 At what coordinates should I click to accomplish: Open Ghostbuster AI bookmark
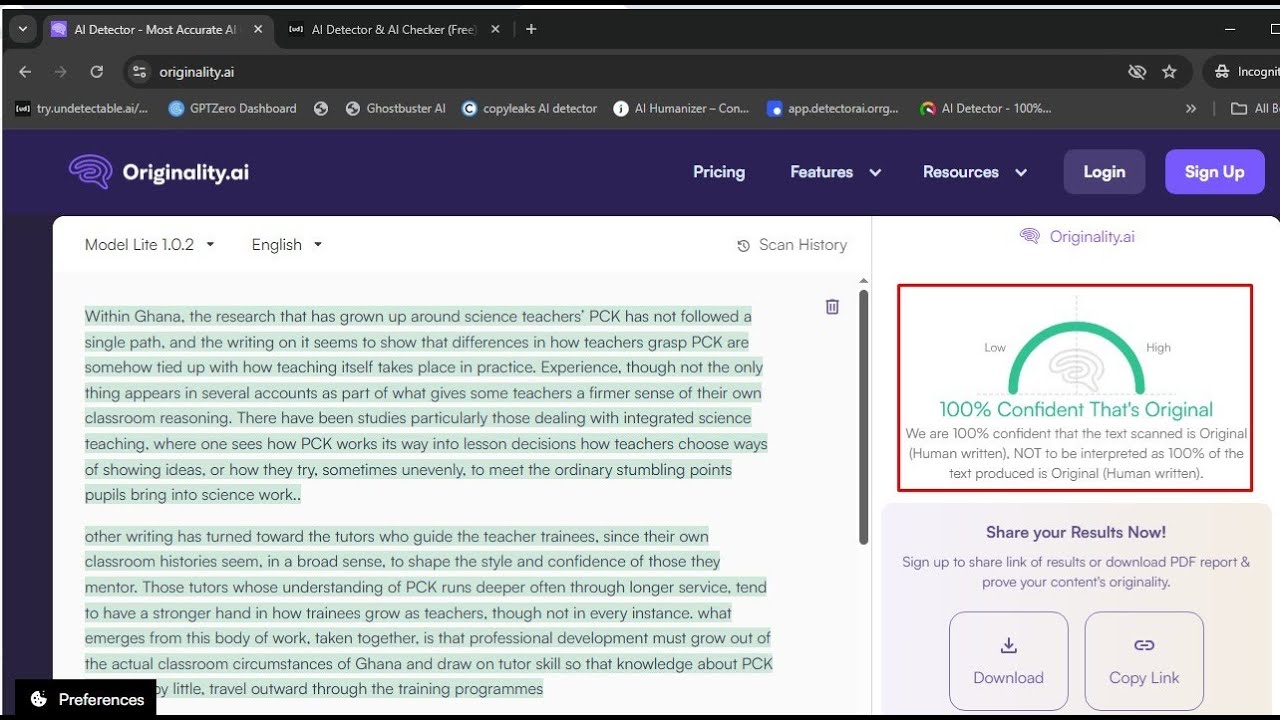[x=396, y=108]
